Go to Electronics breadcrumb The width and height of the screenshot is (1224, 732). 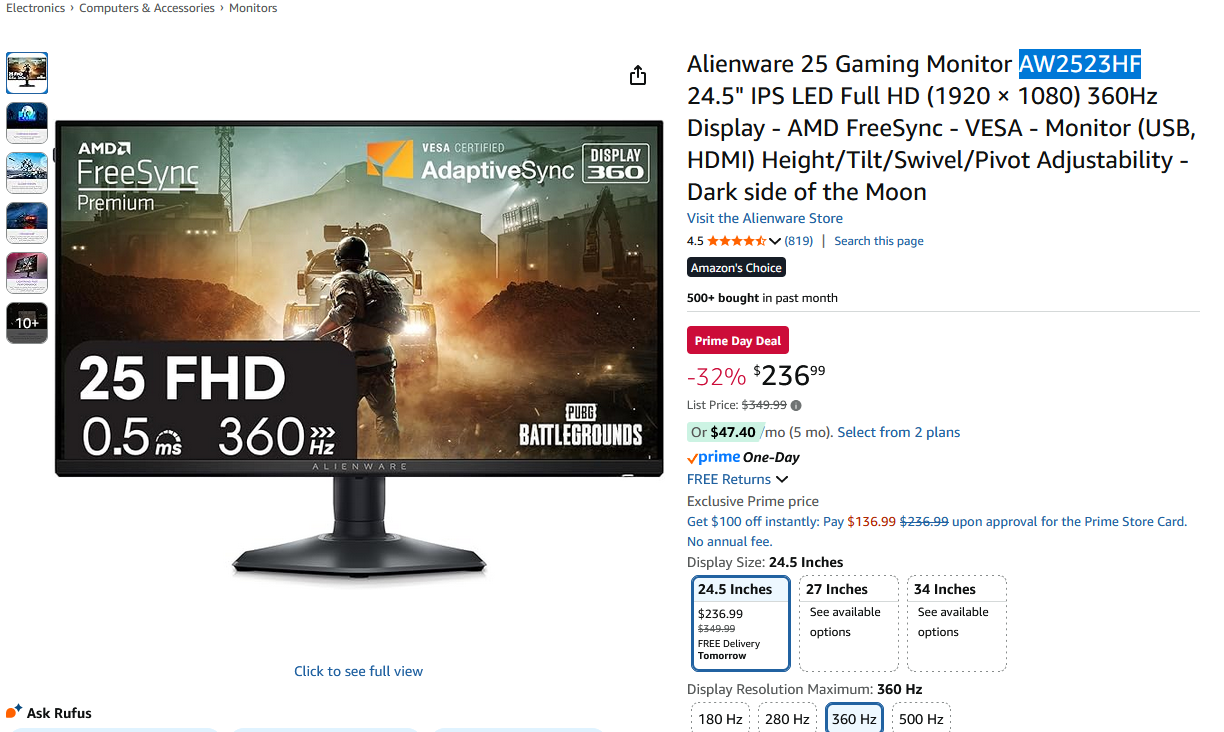[x=35, y=8]
